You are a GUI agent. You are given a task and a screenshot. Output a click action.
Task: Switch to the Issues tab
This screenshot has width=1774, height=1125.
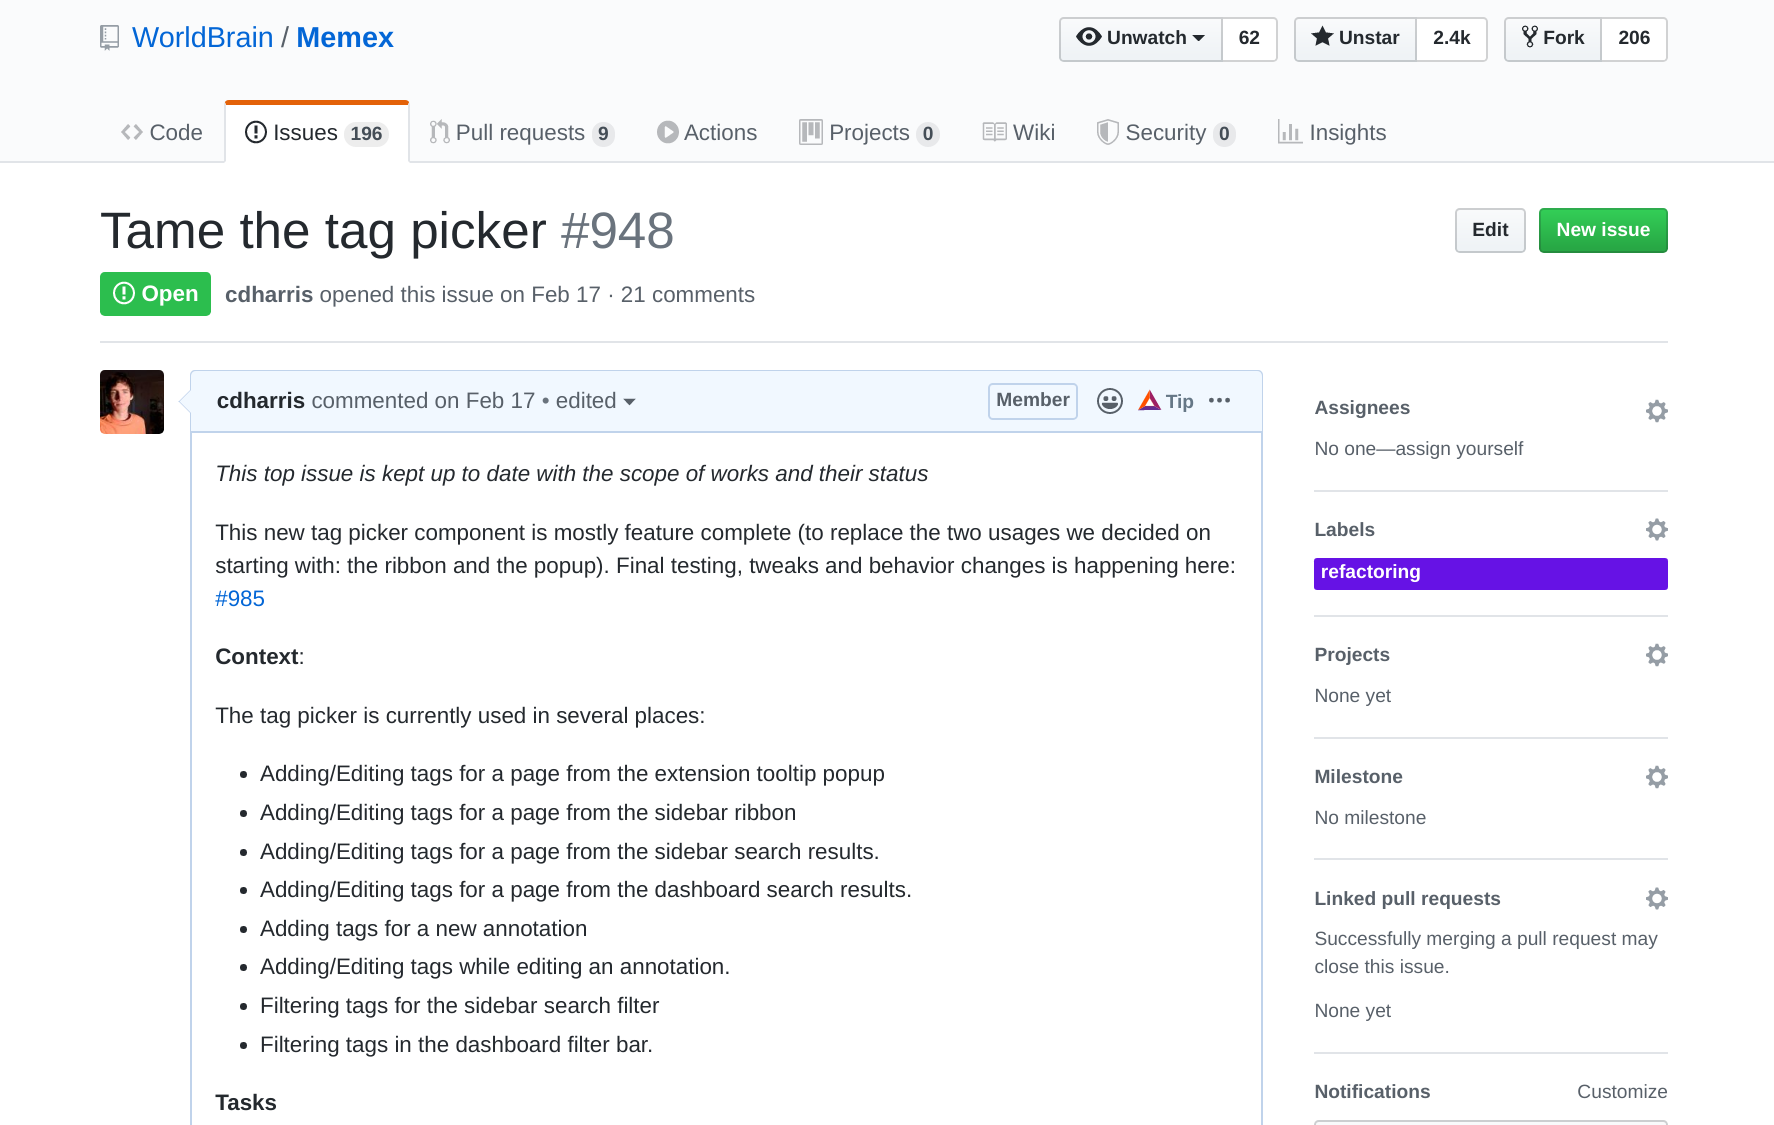(316, 133)
